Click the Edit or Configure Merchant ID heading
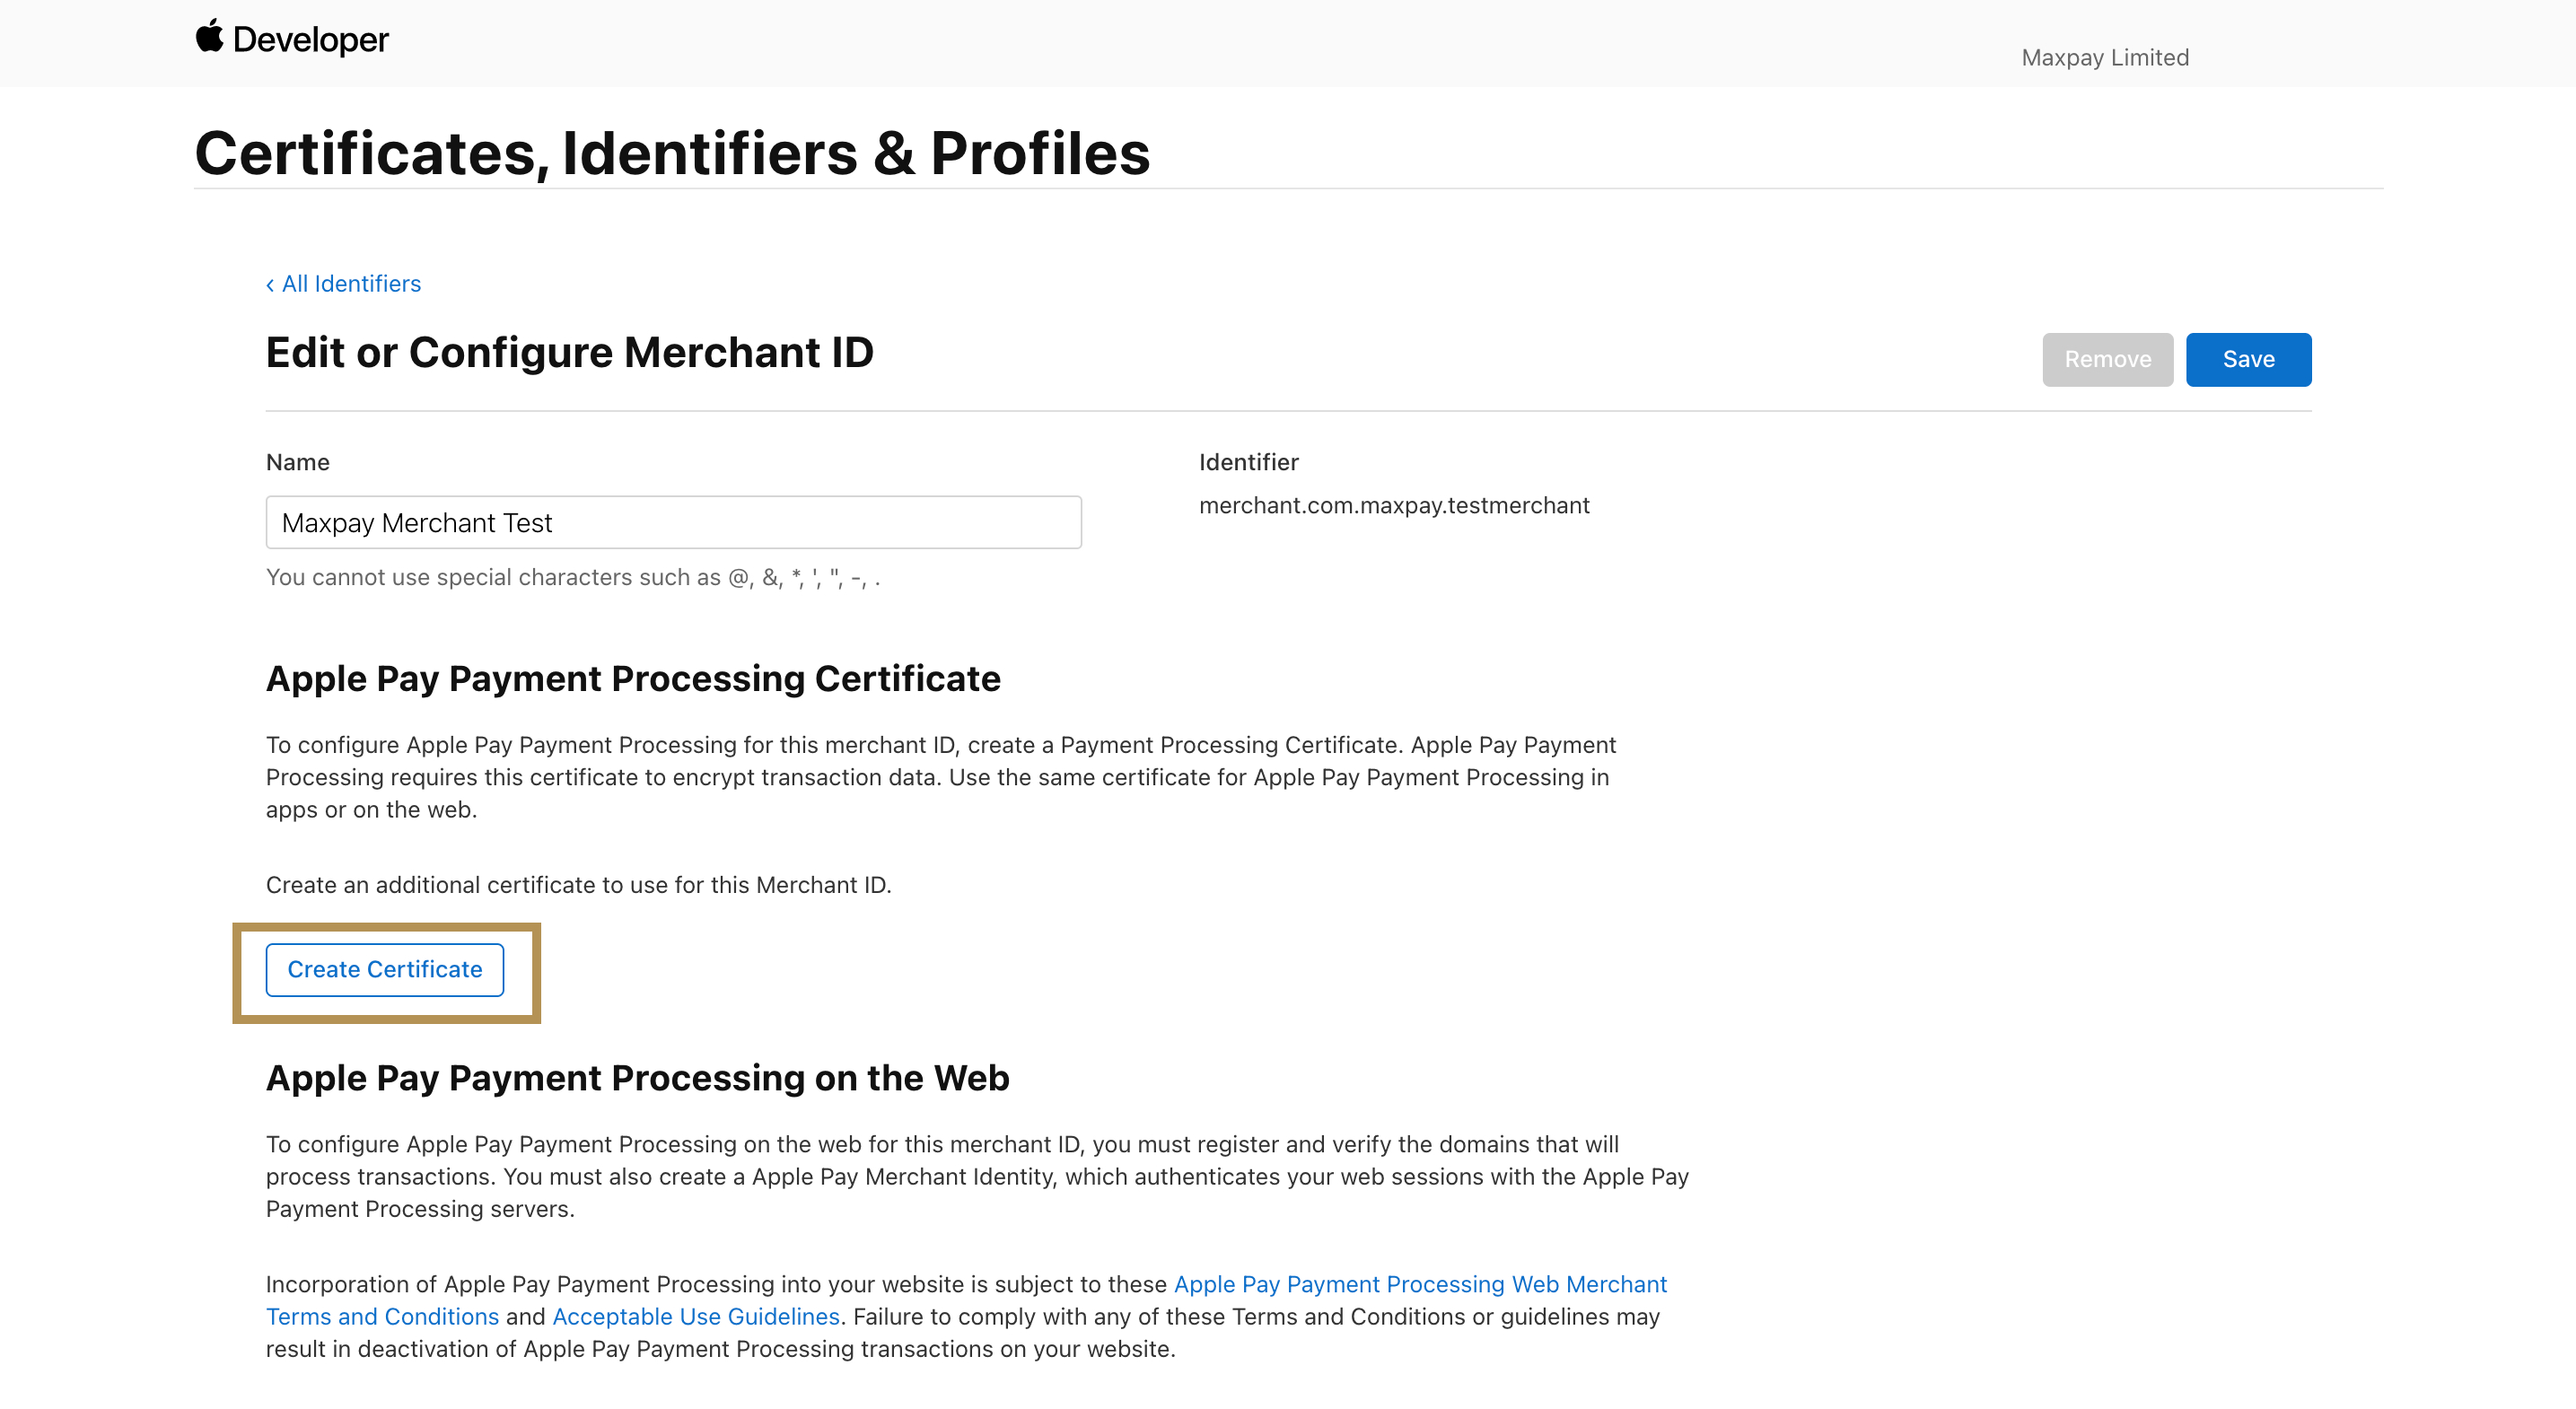This screenshot has width=2576, height=1409. 569,352
